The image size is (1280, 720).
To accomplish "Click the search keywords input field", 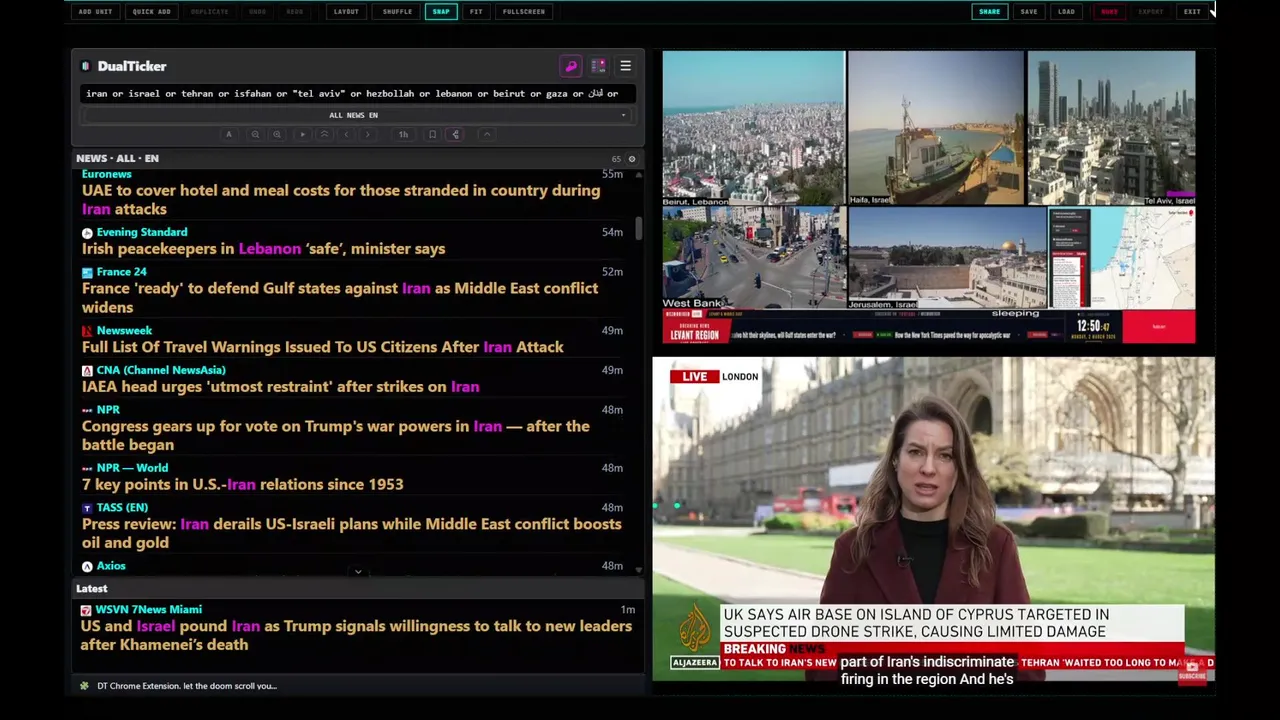I will [x=356, y=94].
